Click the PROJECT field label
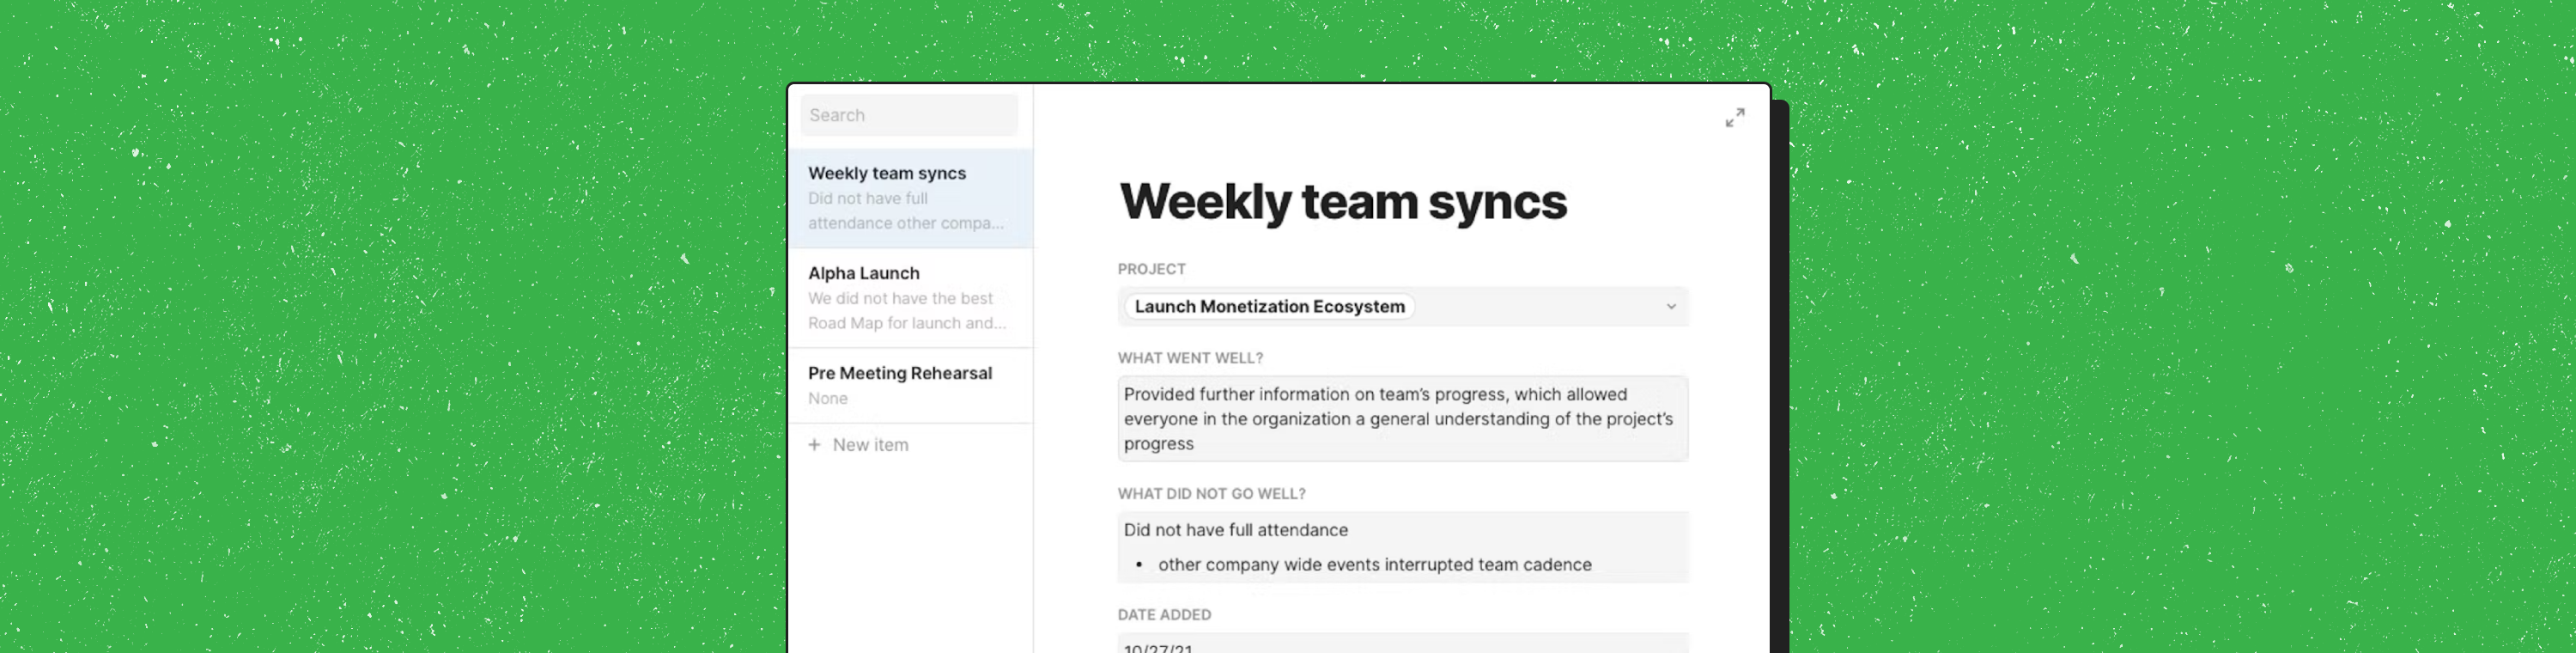The height and width of the screenshot is (653, 2576). tap(1151, 269)
